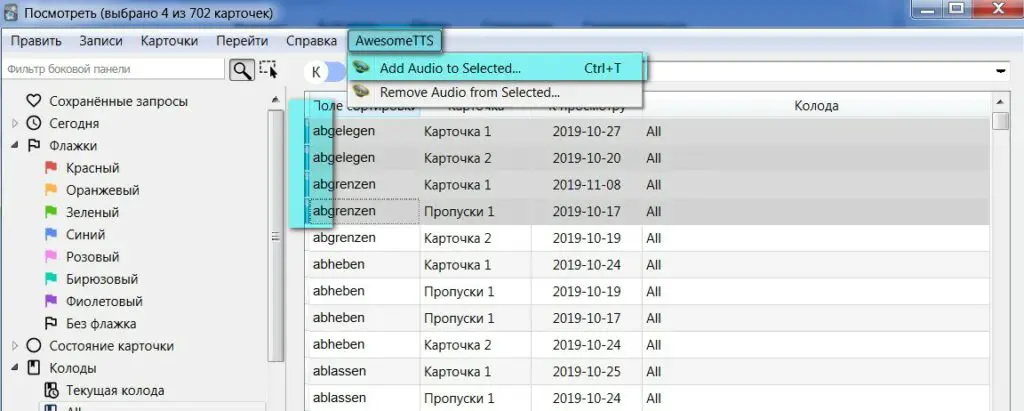The height and width of the screenshot is (411, 1024).
Task: Collapse the Колоды tree node
Action: 15,368
